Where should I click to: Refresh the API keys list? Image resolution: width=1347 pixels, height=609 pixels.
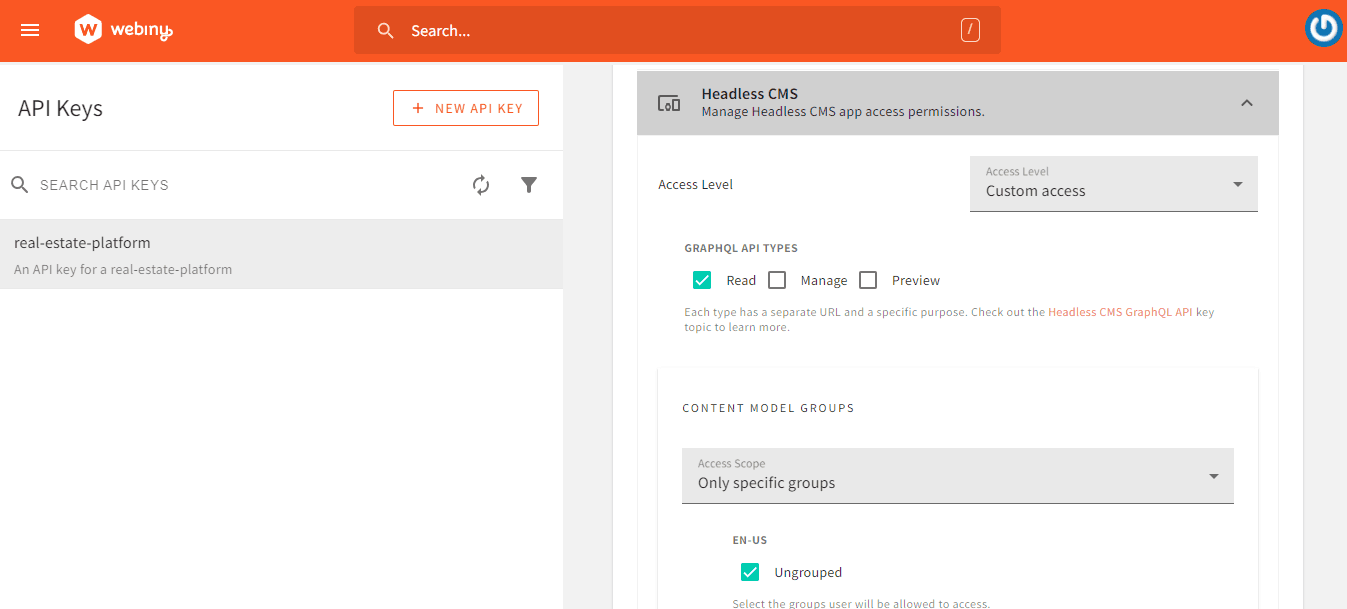481,185
